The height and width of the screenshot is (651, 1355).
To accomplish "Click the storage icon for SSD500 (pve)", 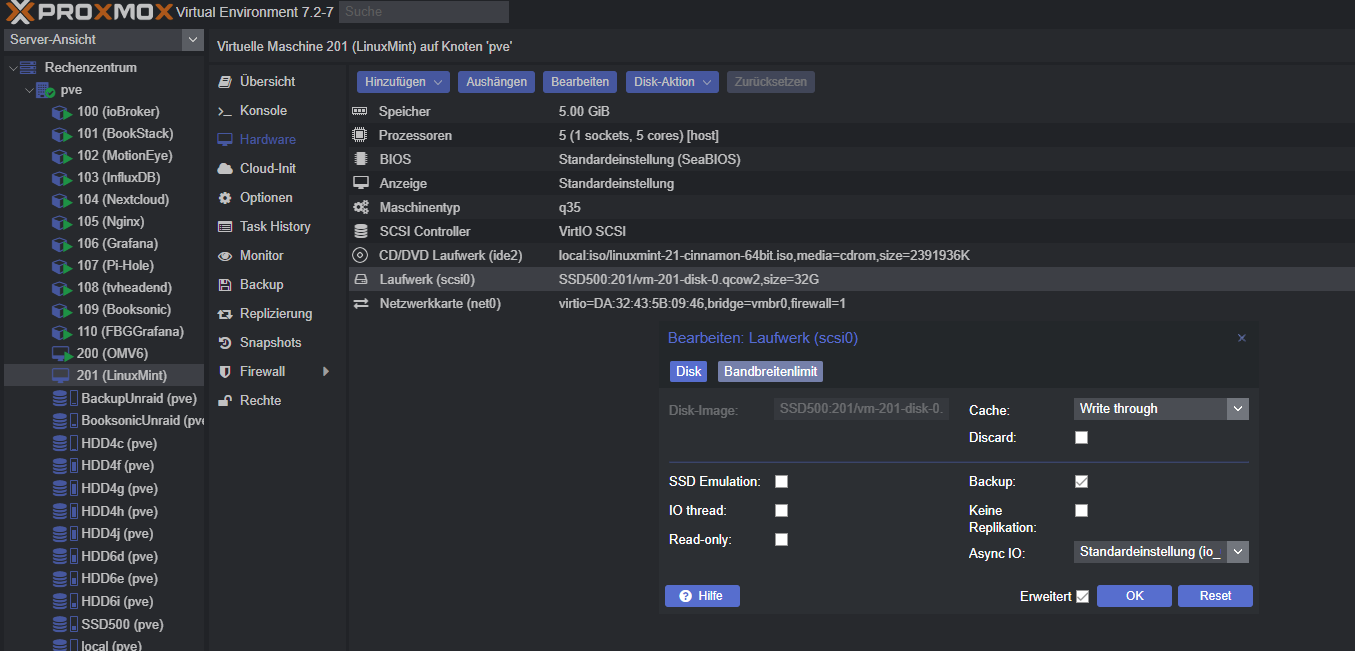I will pyautogui.click(x=65, y=624).
